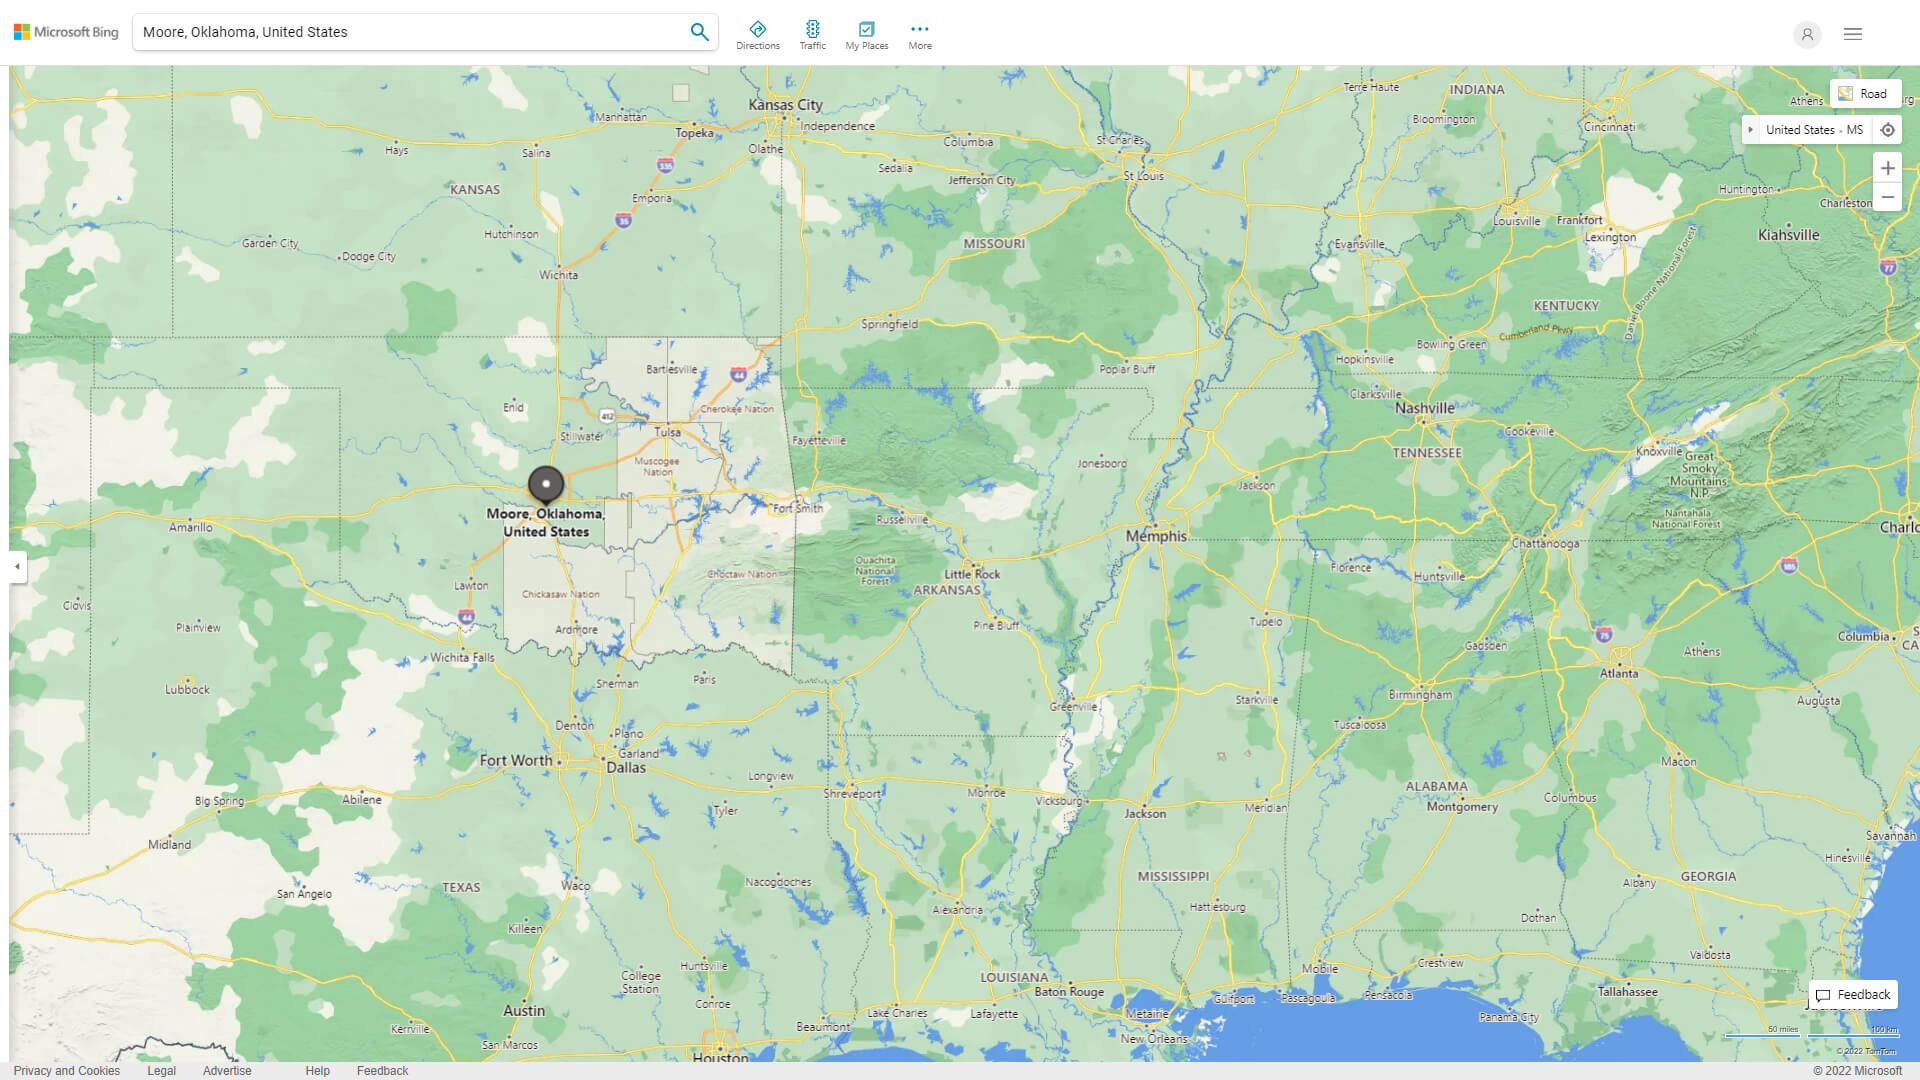This screenshot has width=1920, height=1080.
Task: Click the zoom in plus control
Action: pos(1888,168)
